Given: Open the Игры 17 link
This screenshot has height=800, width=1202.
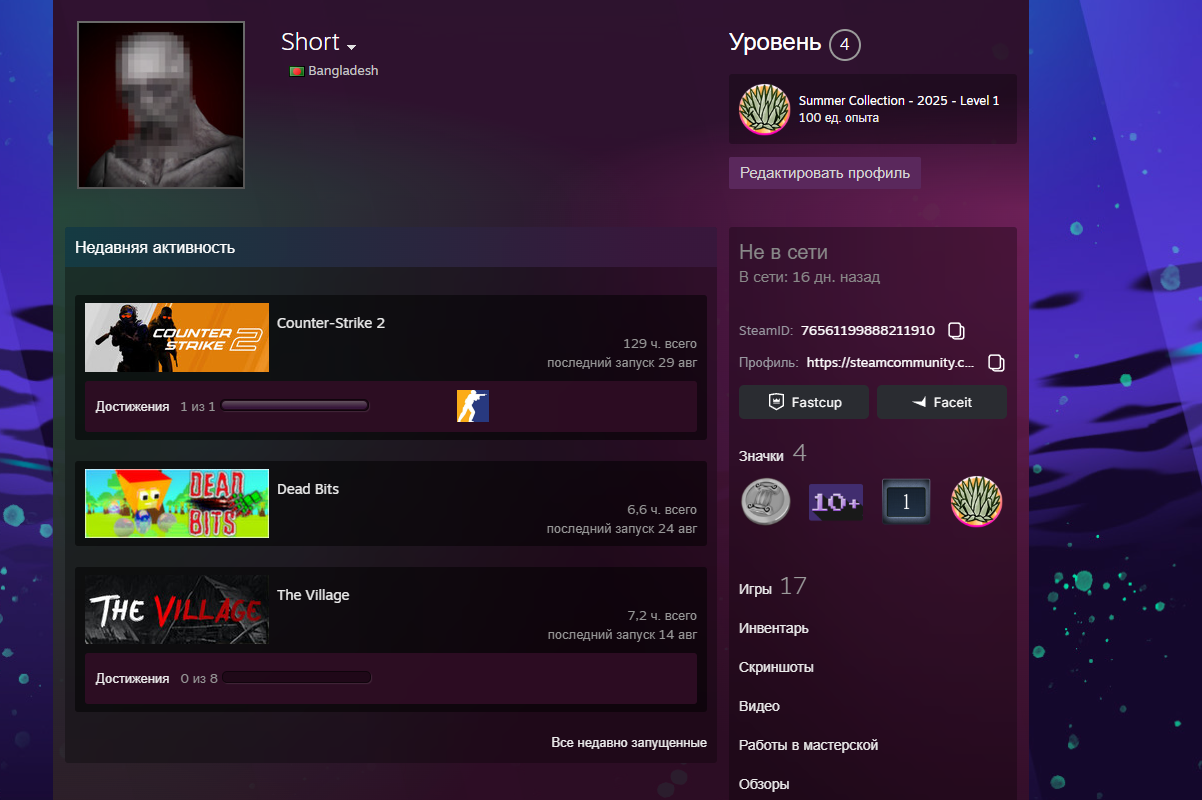Looking at the screenshot, I should (772, 587).
